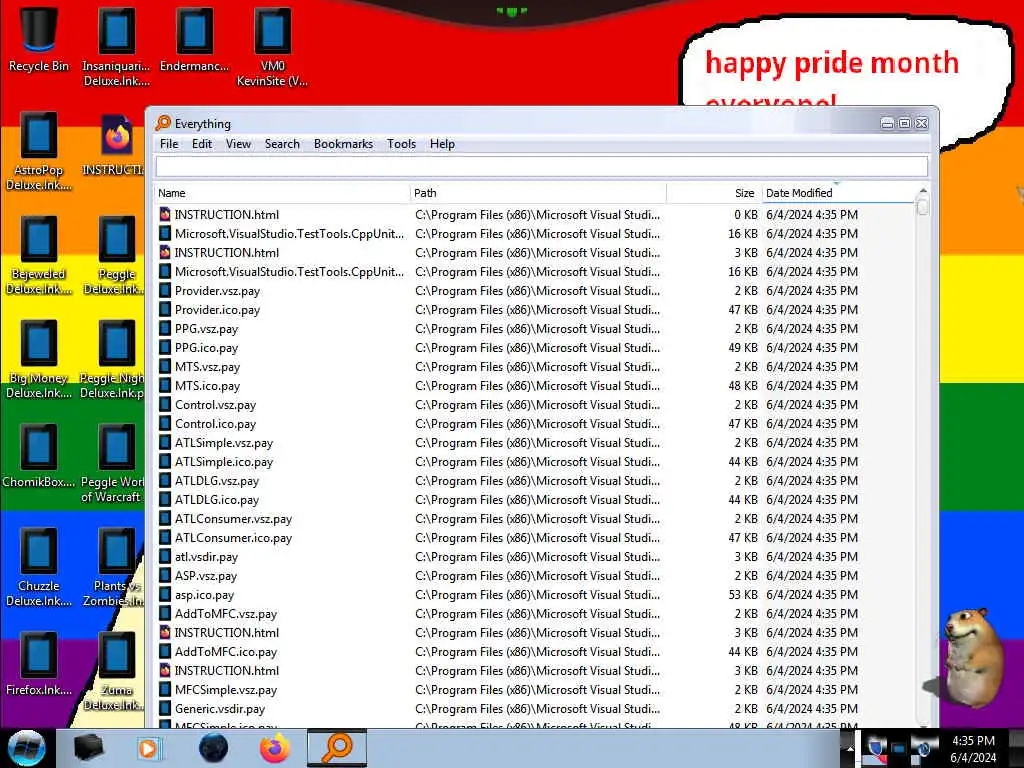Select the MTS.vsz.pay result row
Viewport: 1024px width, 768px height.
point(536,366)
